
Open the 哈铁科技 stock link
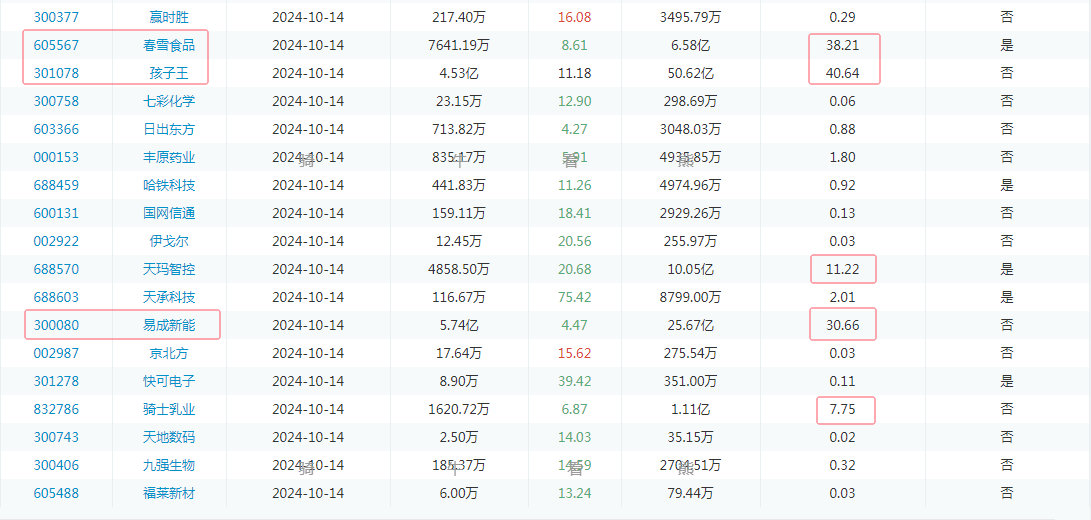169,185
